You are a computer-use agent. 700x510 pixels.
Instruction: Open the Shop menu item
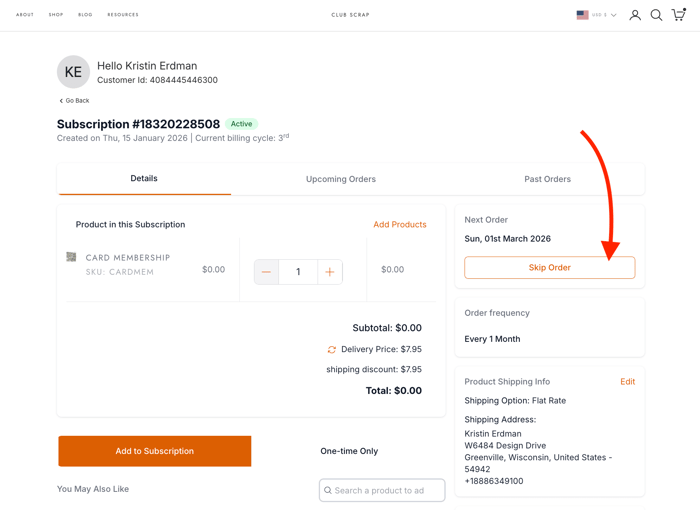pyautogui.click(x=56, y=15)
